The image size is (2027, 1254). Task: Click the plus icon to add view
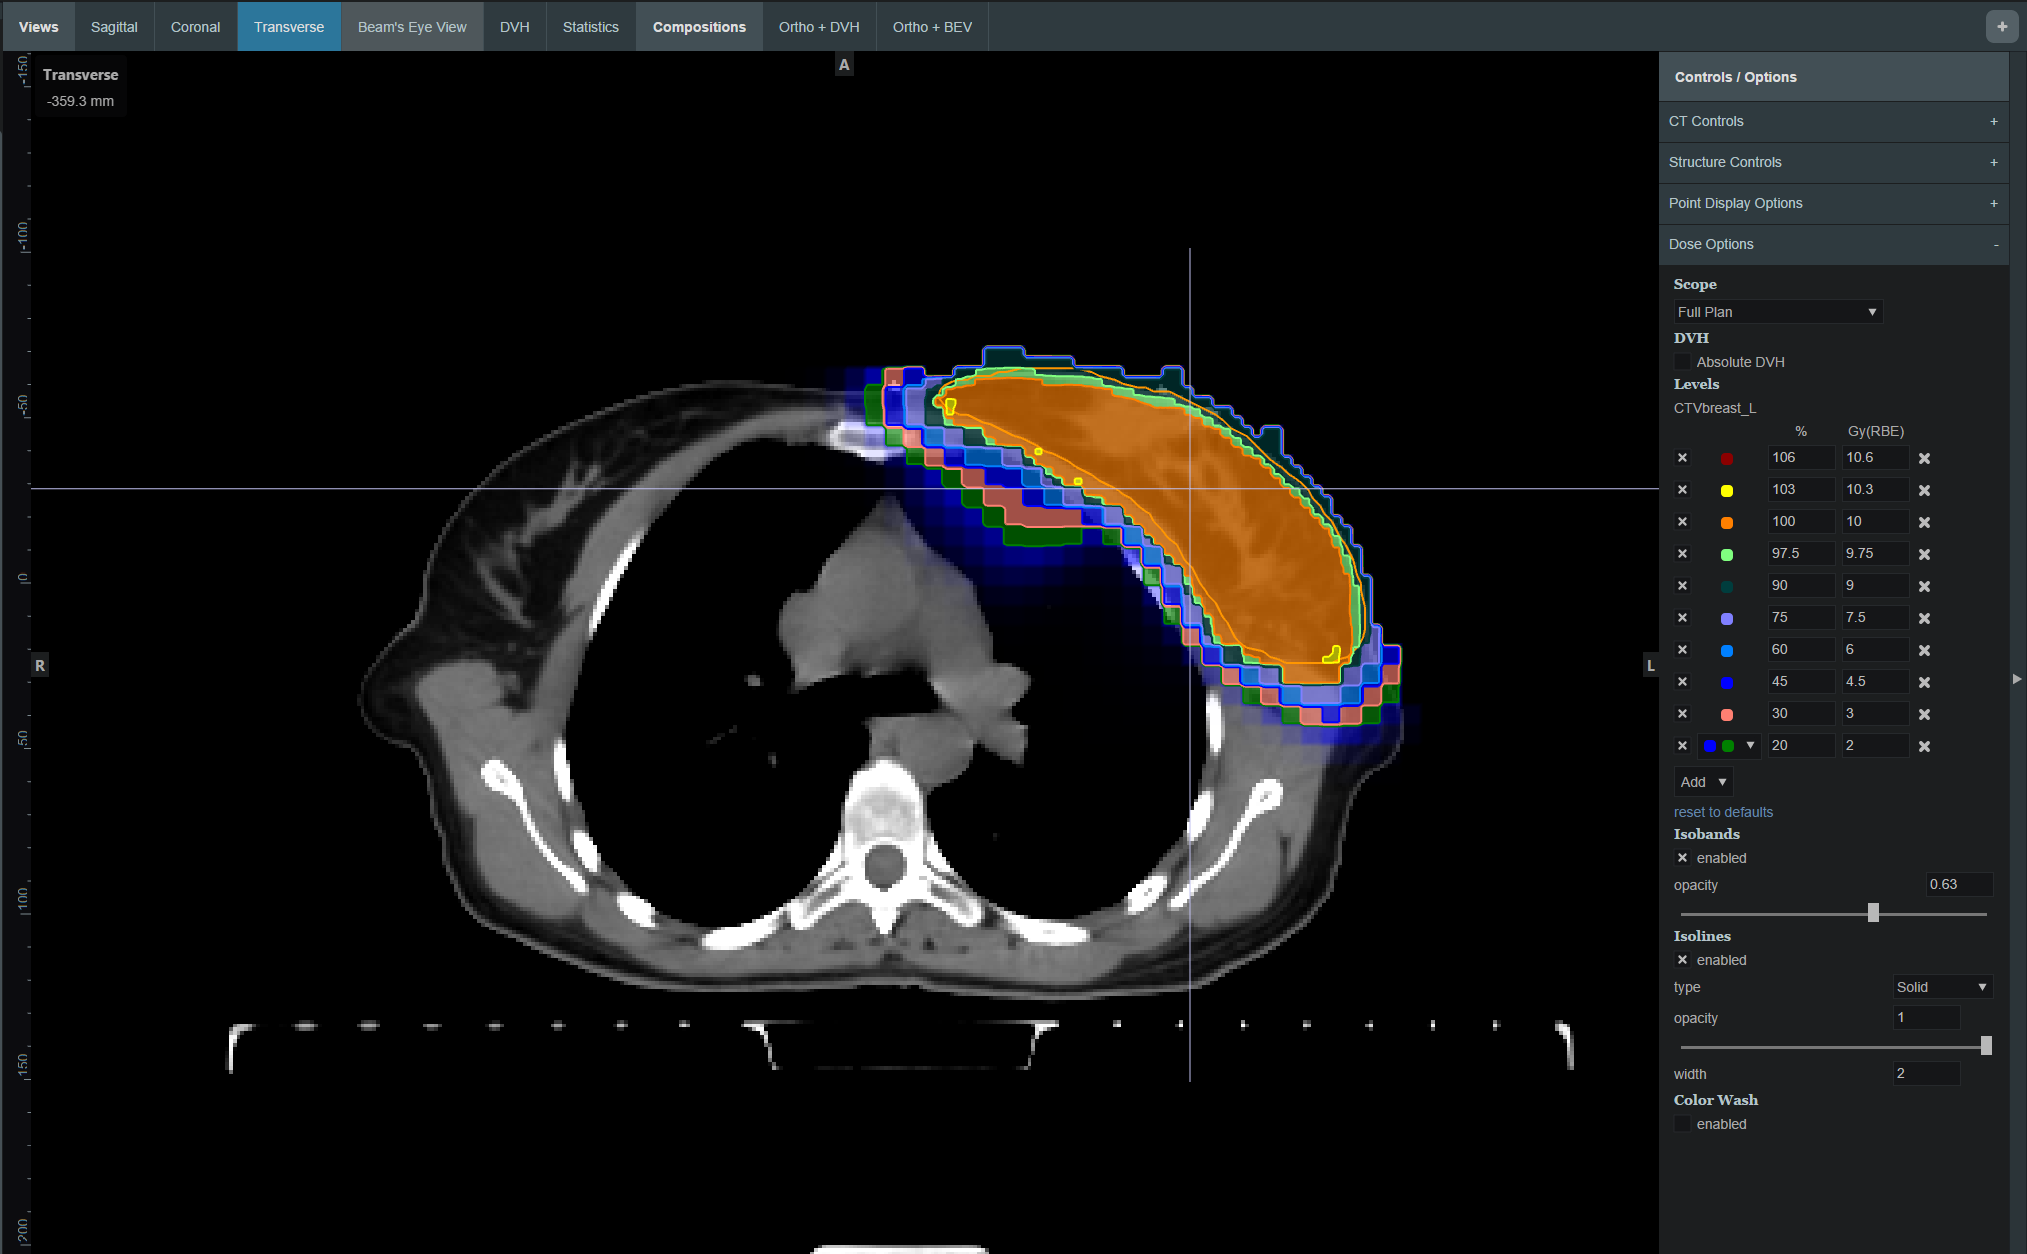click(x=2001, y=27)
